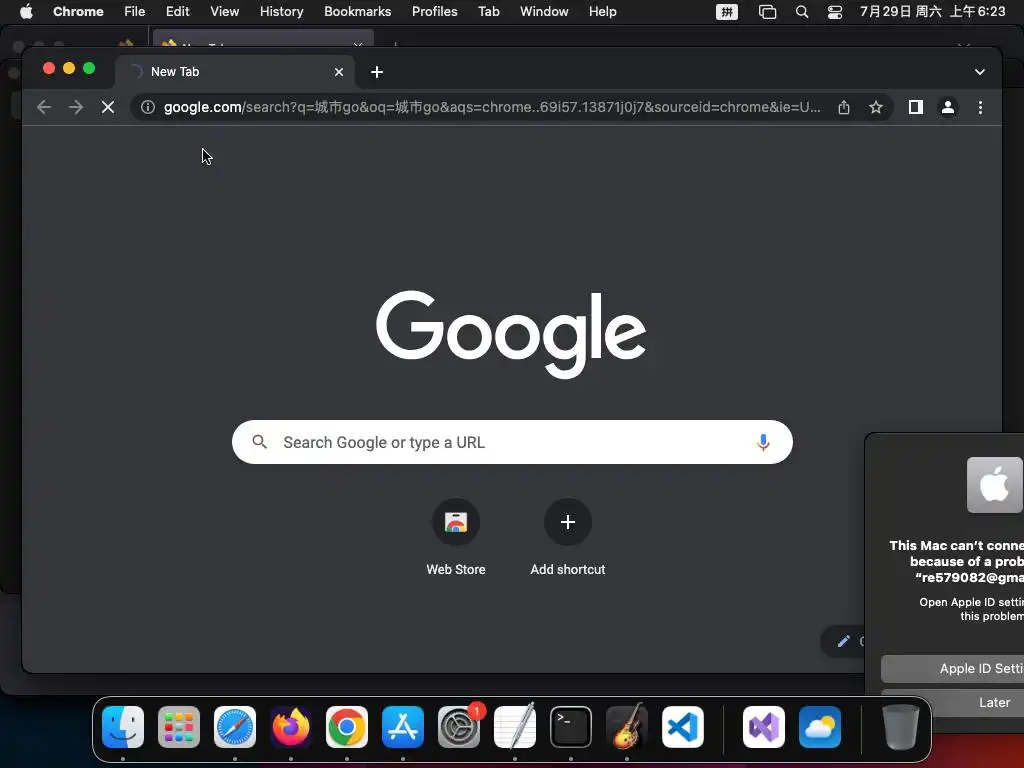This screenshot has width=1024, height=768.
Task: Click the back navigation arrow
Action: (x=44, y=107)
